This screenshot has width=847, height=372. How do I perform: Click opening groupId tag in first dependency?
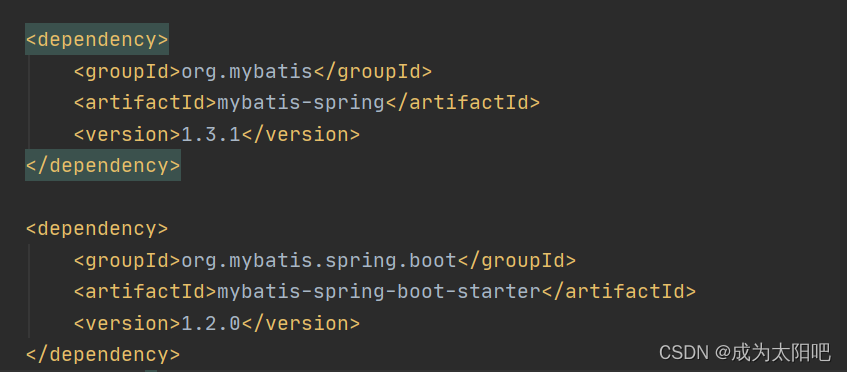click(127, 72)
